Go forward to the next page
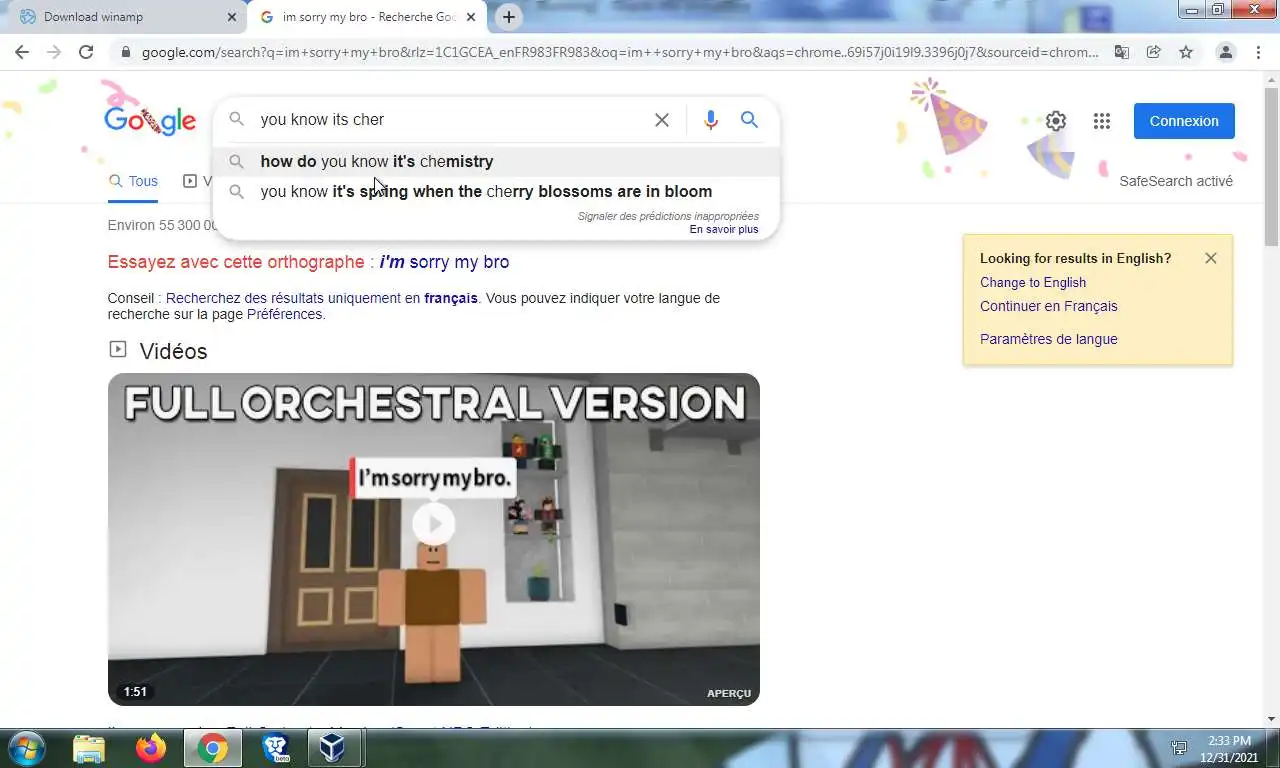 pyautogui.click(x=54, y=52)
